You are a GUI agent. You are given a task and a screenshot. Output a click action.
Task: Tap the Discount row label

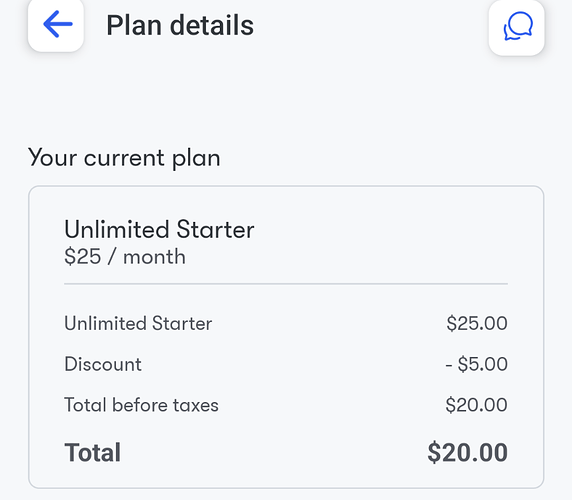(x=103, y=364)
